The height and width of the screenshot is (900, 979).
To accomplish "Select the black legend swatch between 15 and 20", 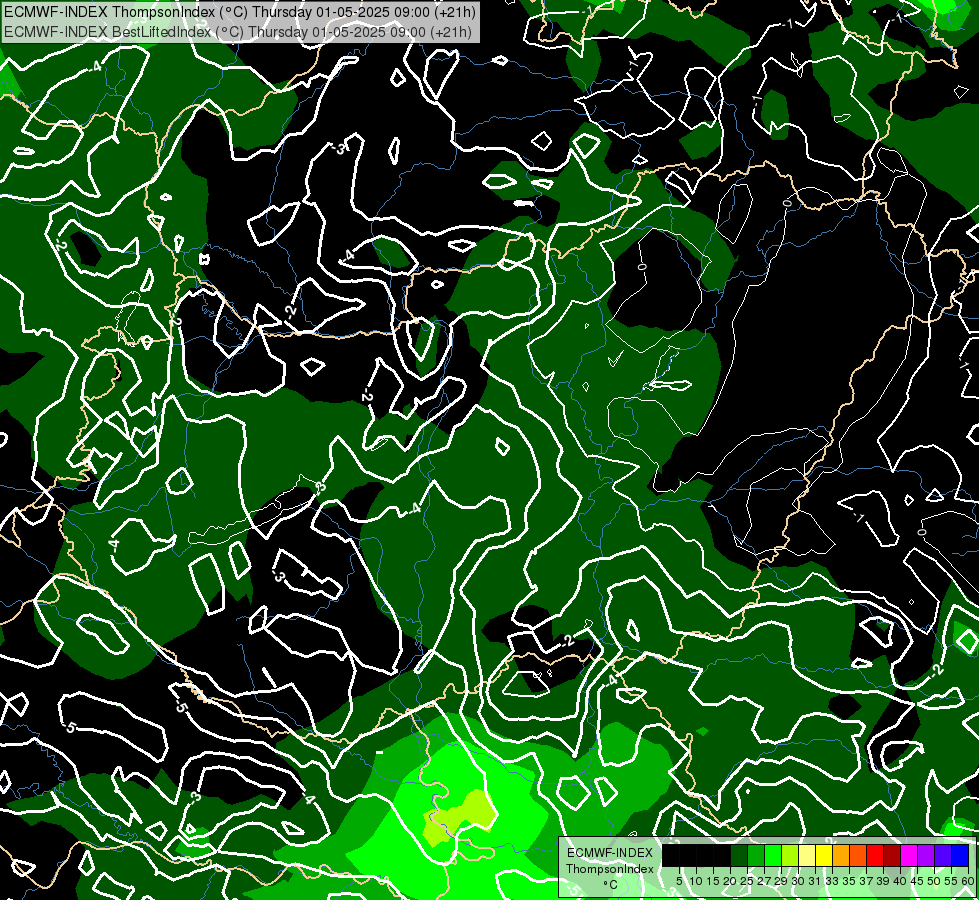I will click(x=722, y=855).
